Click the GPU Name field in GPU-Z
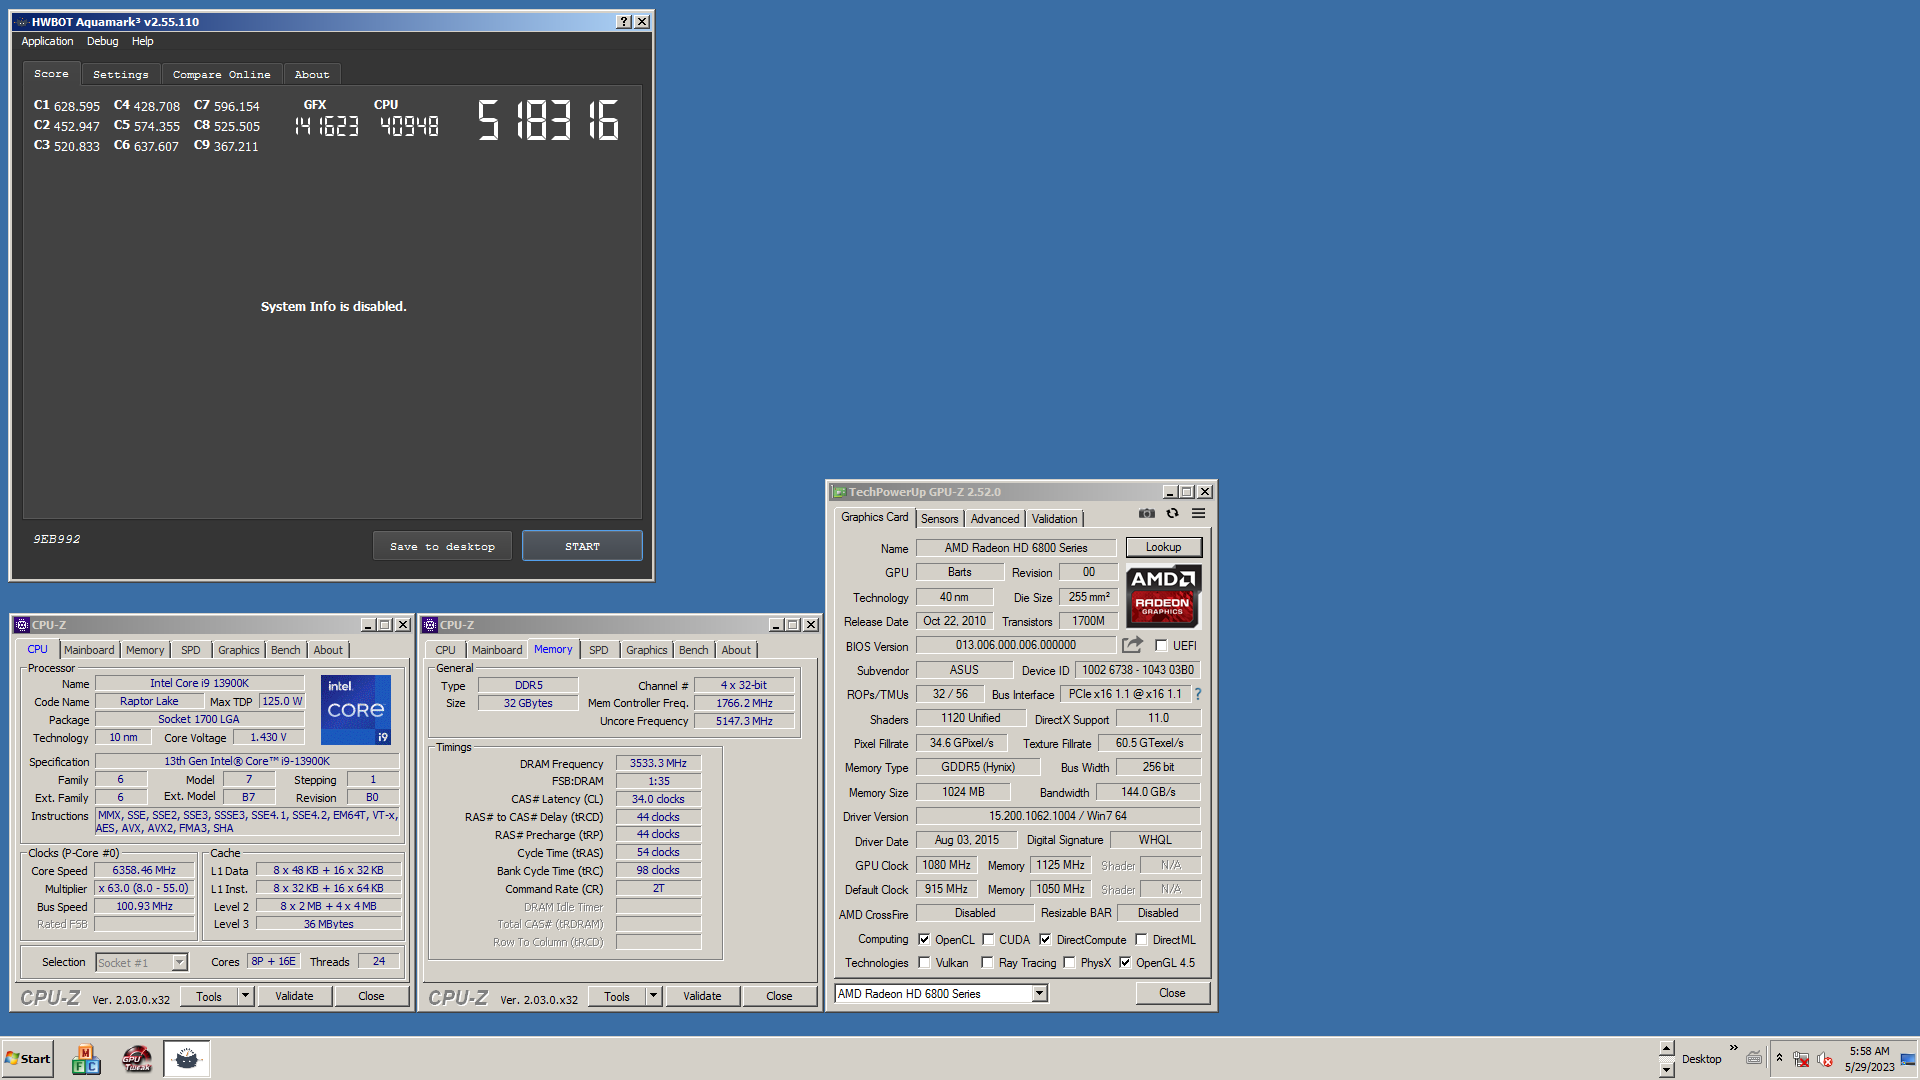 click(1015, 548)
